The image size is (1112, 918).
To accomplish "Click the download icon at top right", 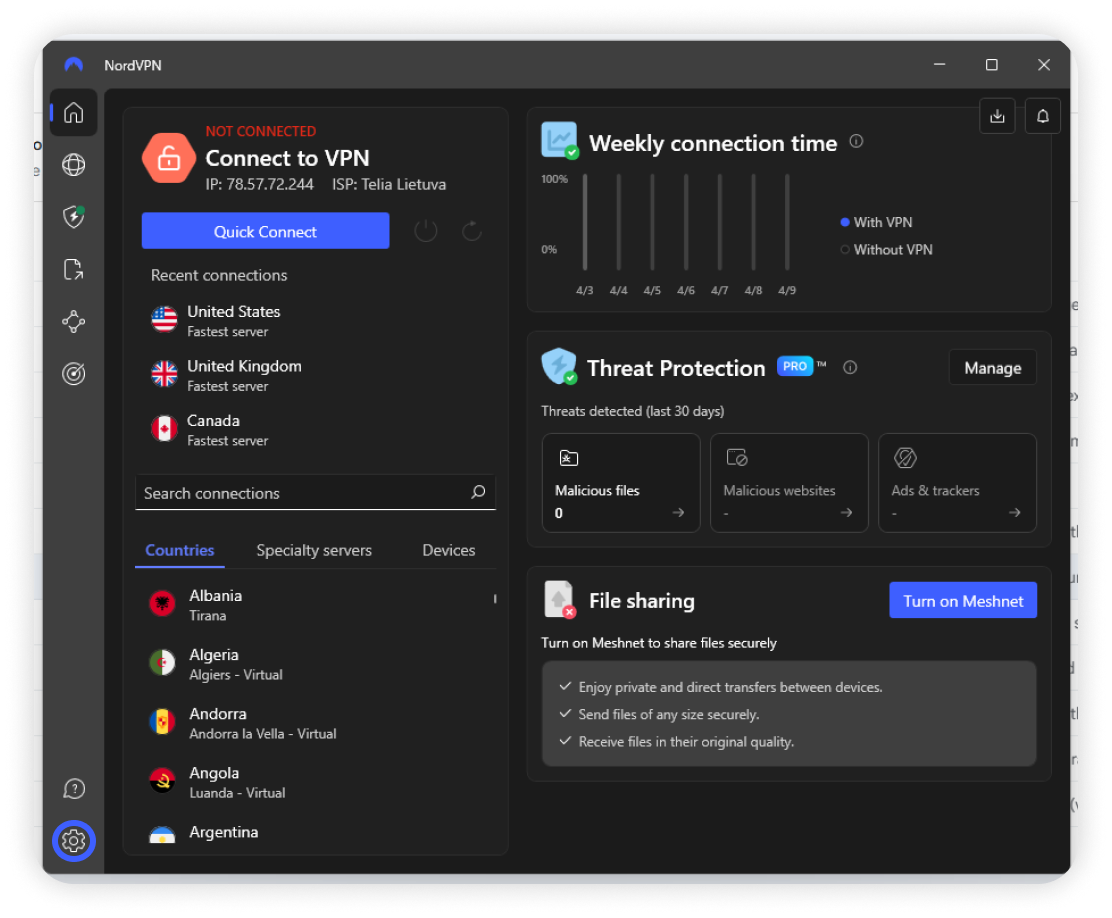I will [997, 116].
